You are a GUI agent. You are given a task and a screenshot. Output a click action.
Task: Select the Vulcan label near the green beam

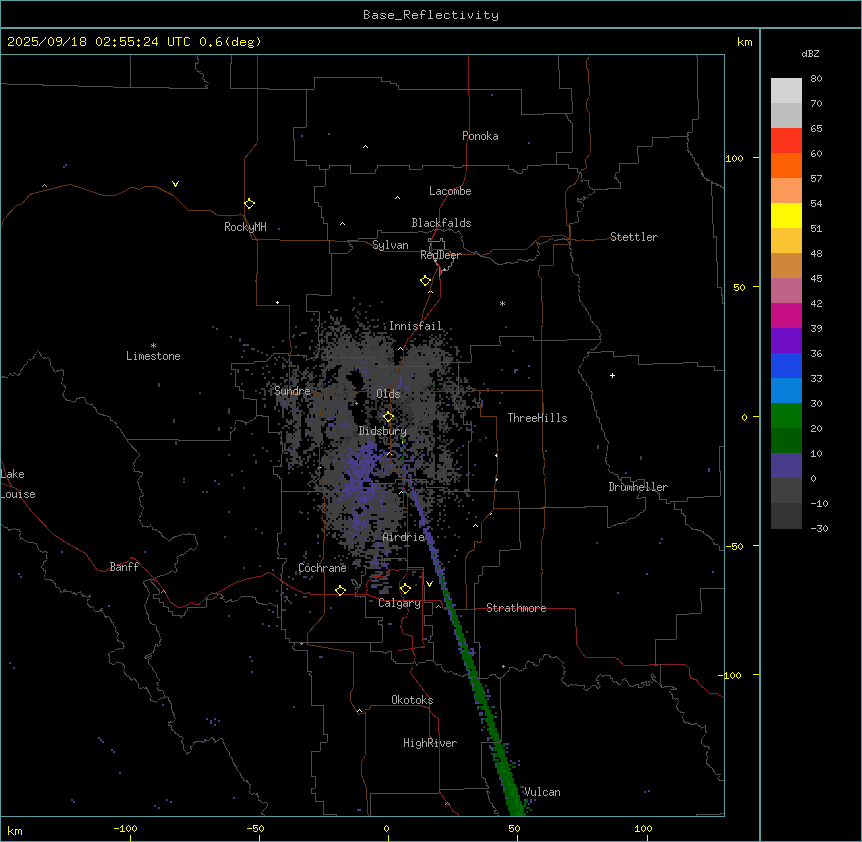tap(542, 792)
